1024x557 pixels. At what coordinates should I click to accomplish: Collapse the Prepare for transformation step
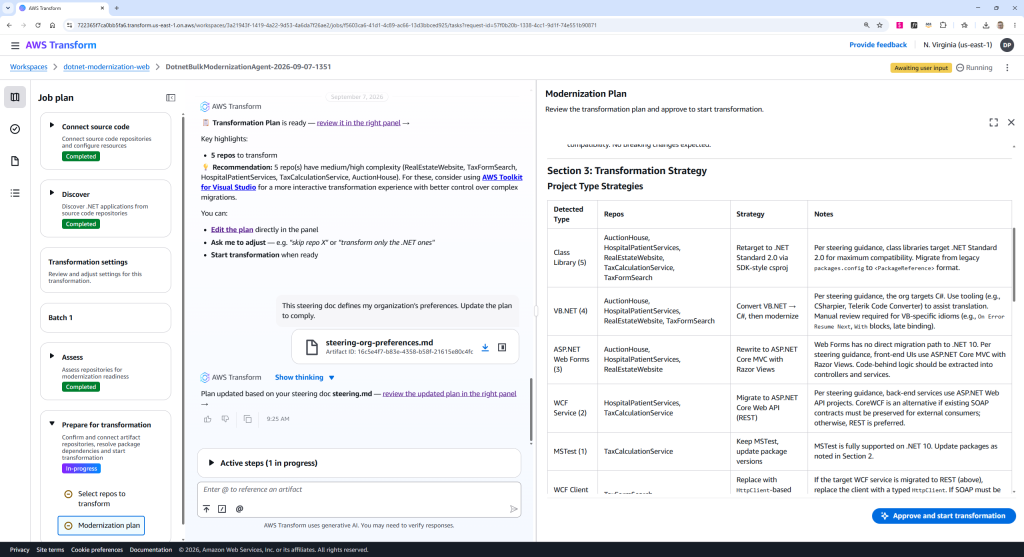click(x=52, y=424)
